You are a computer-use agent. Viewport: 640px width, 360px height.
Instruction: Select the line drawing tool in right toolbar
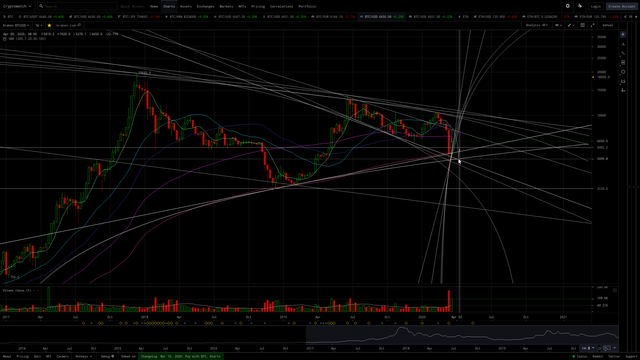pyautogui.click(x=623, y=53)
